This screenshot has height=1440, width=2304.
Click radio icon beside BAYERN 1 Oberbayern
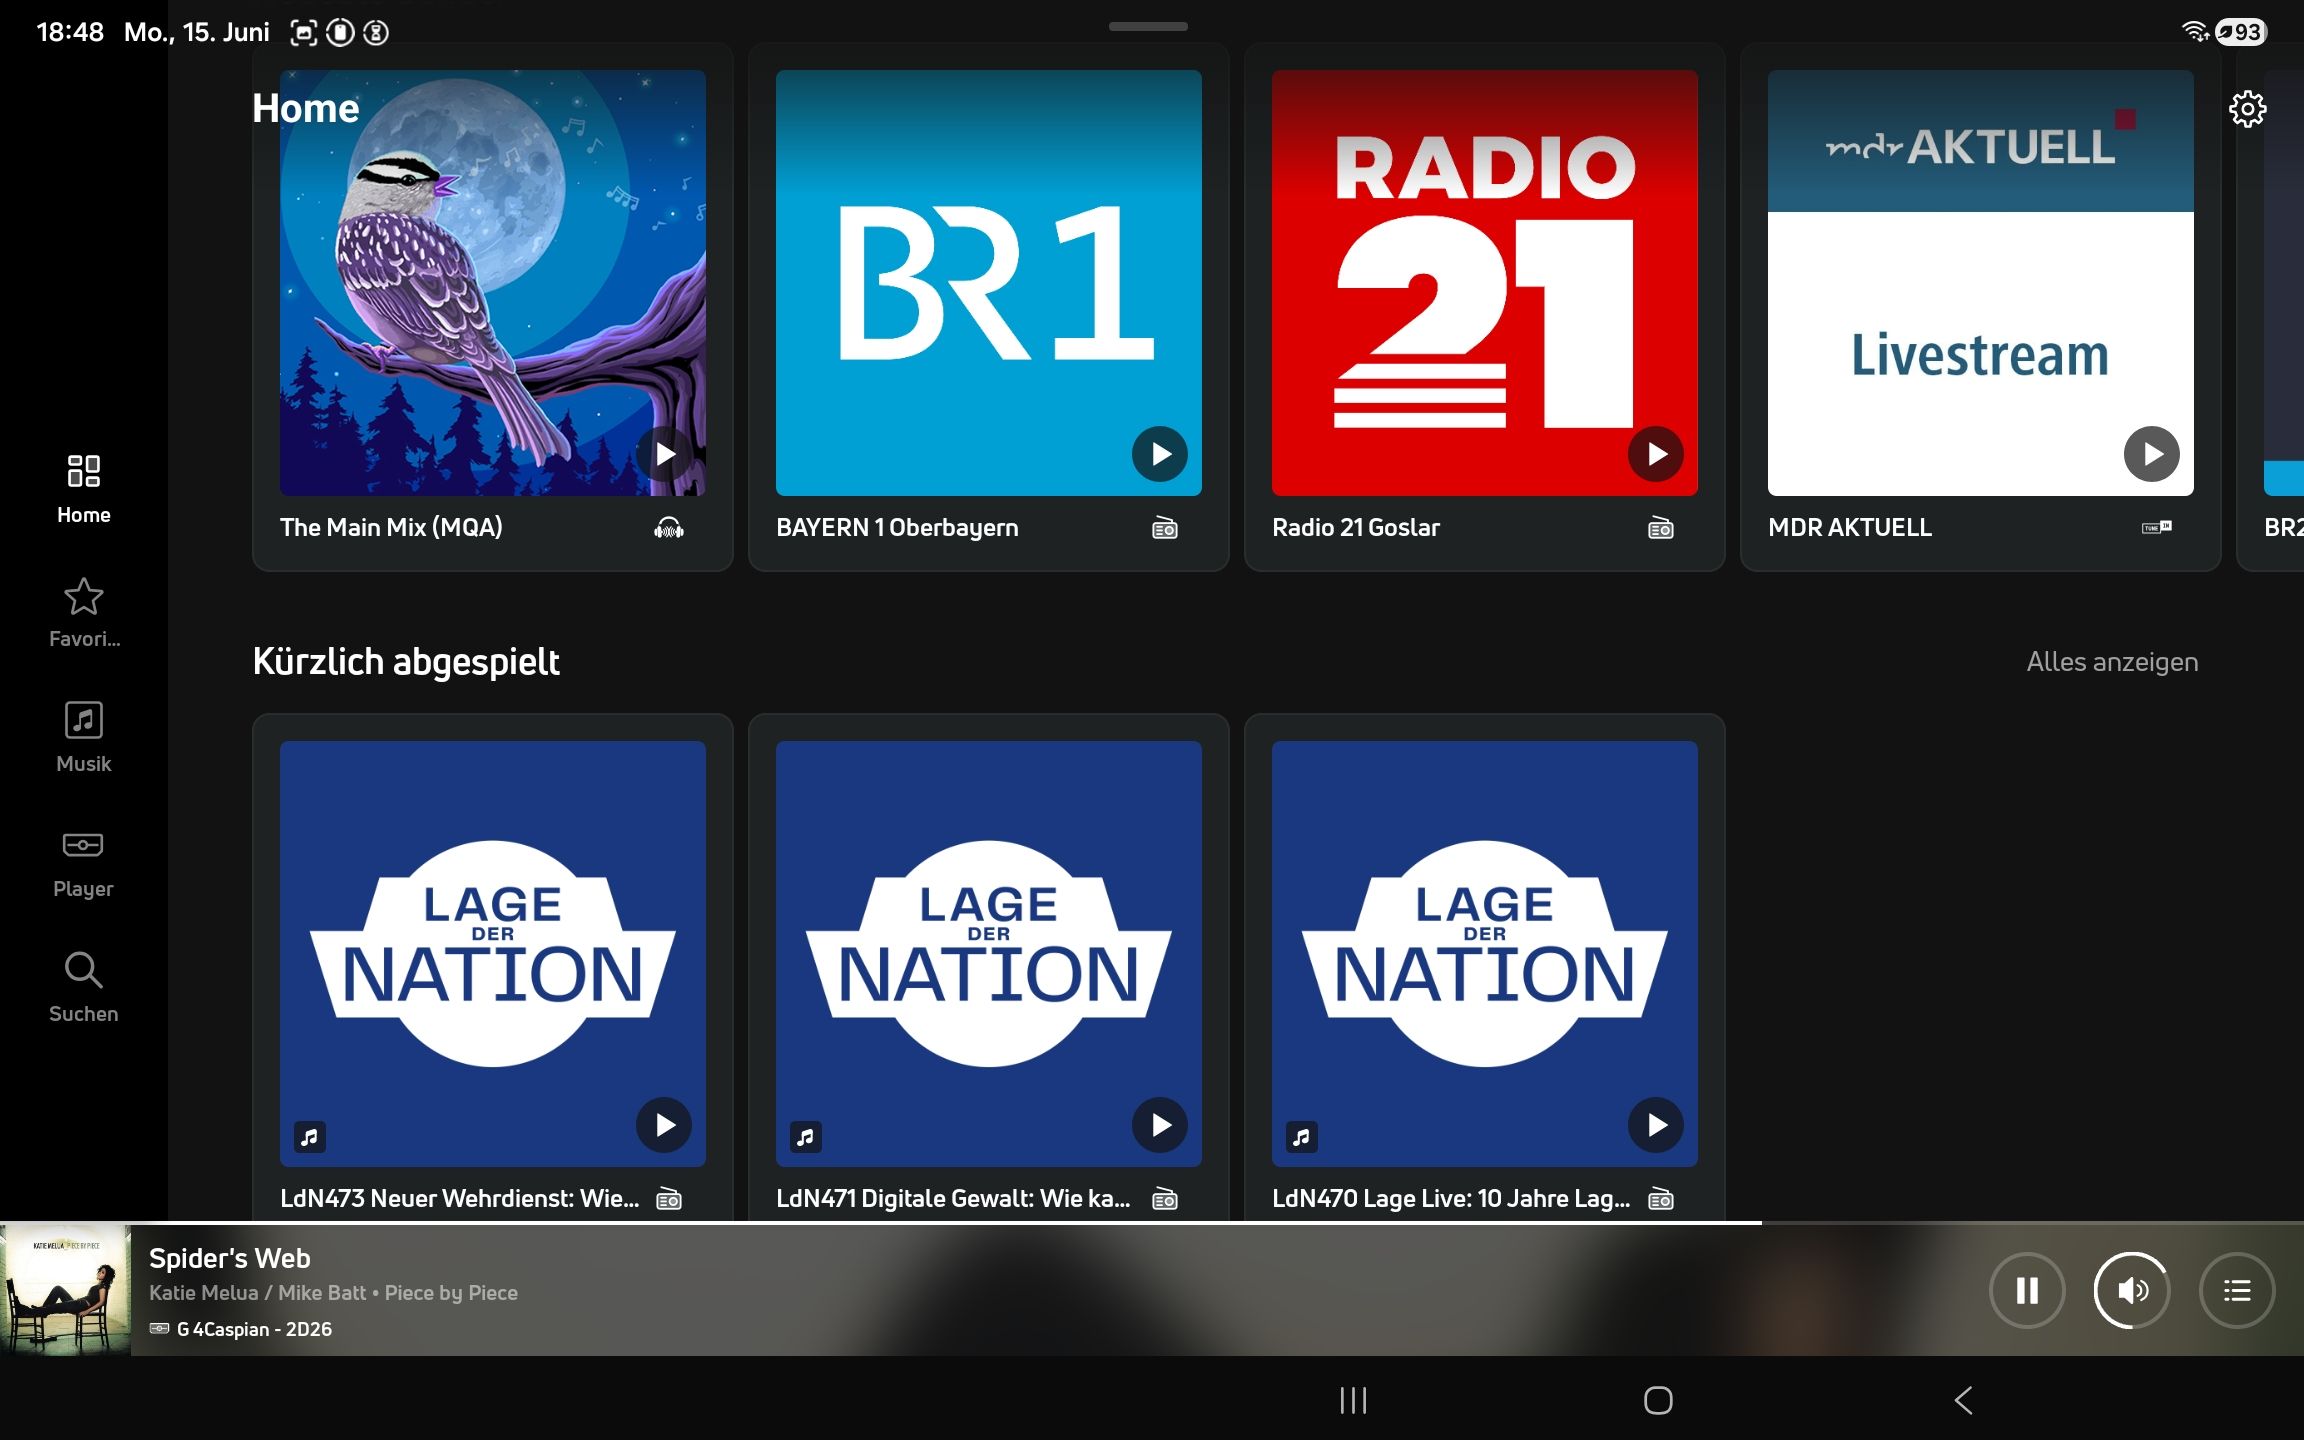pyautogui.click(x=1165, y=528)
